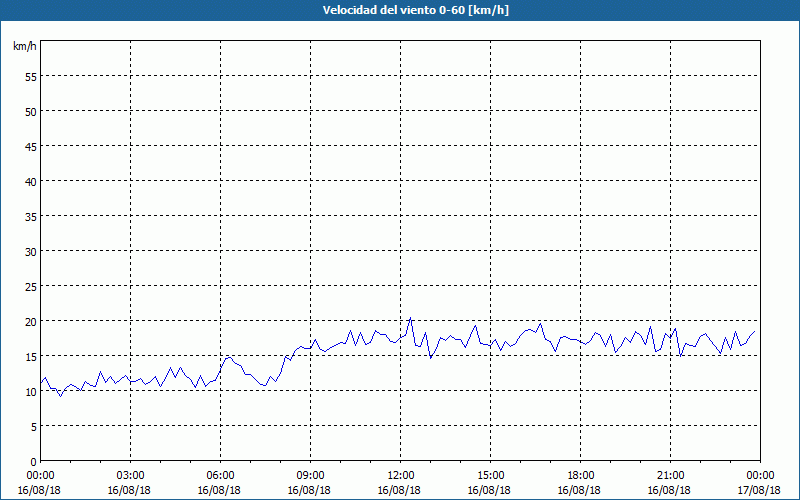
Task: Select the 21:00 time label
Action: click(671, 475)
